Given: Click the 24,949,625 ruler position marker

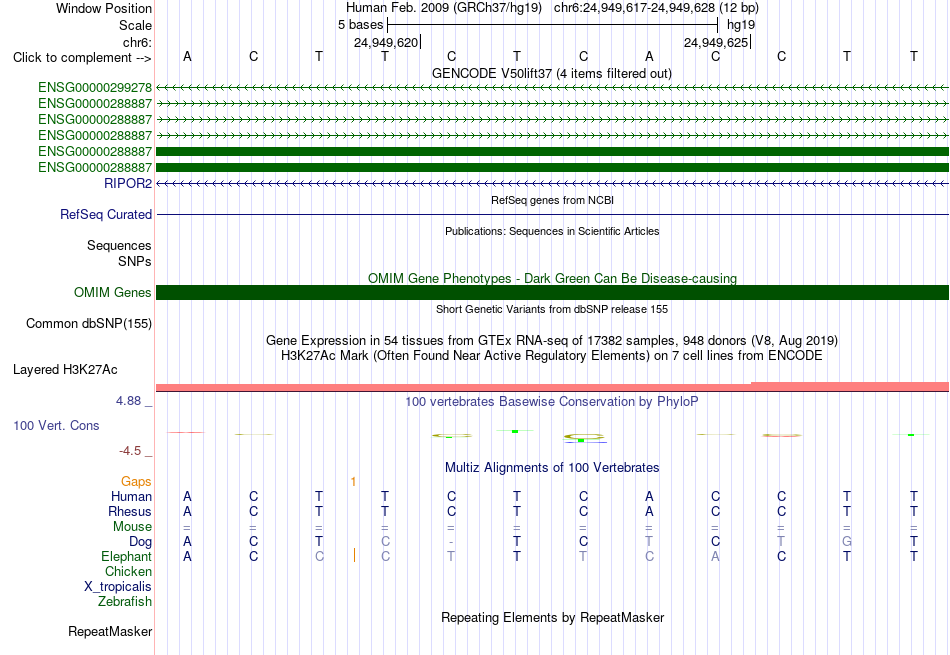Looking at the screenshot, I should [716, 42].
